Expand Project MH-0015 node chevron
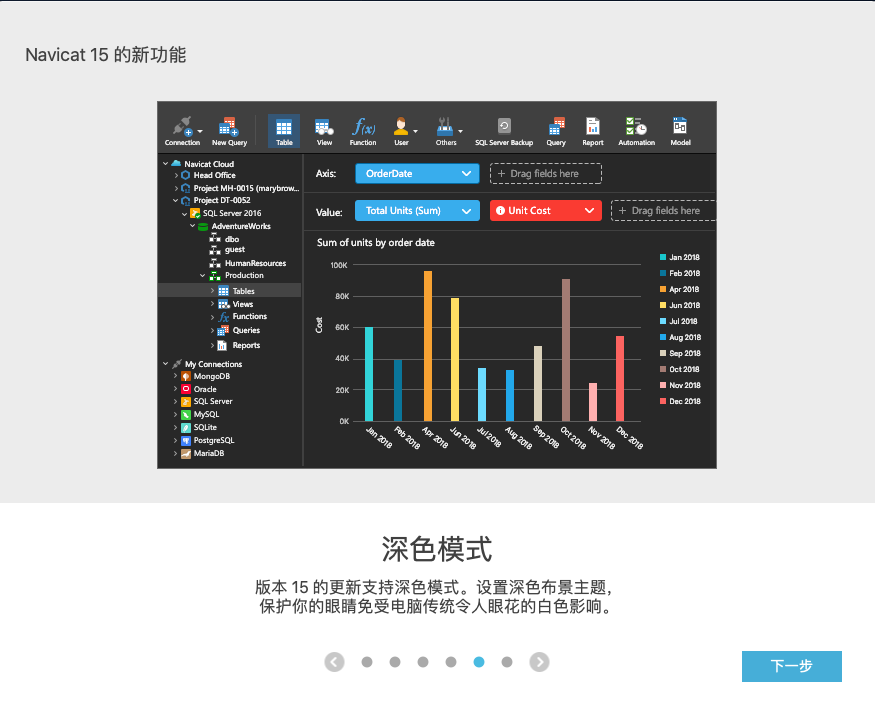Viewport: 875px width, 702px height. tap(176, 188)
